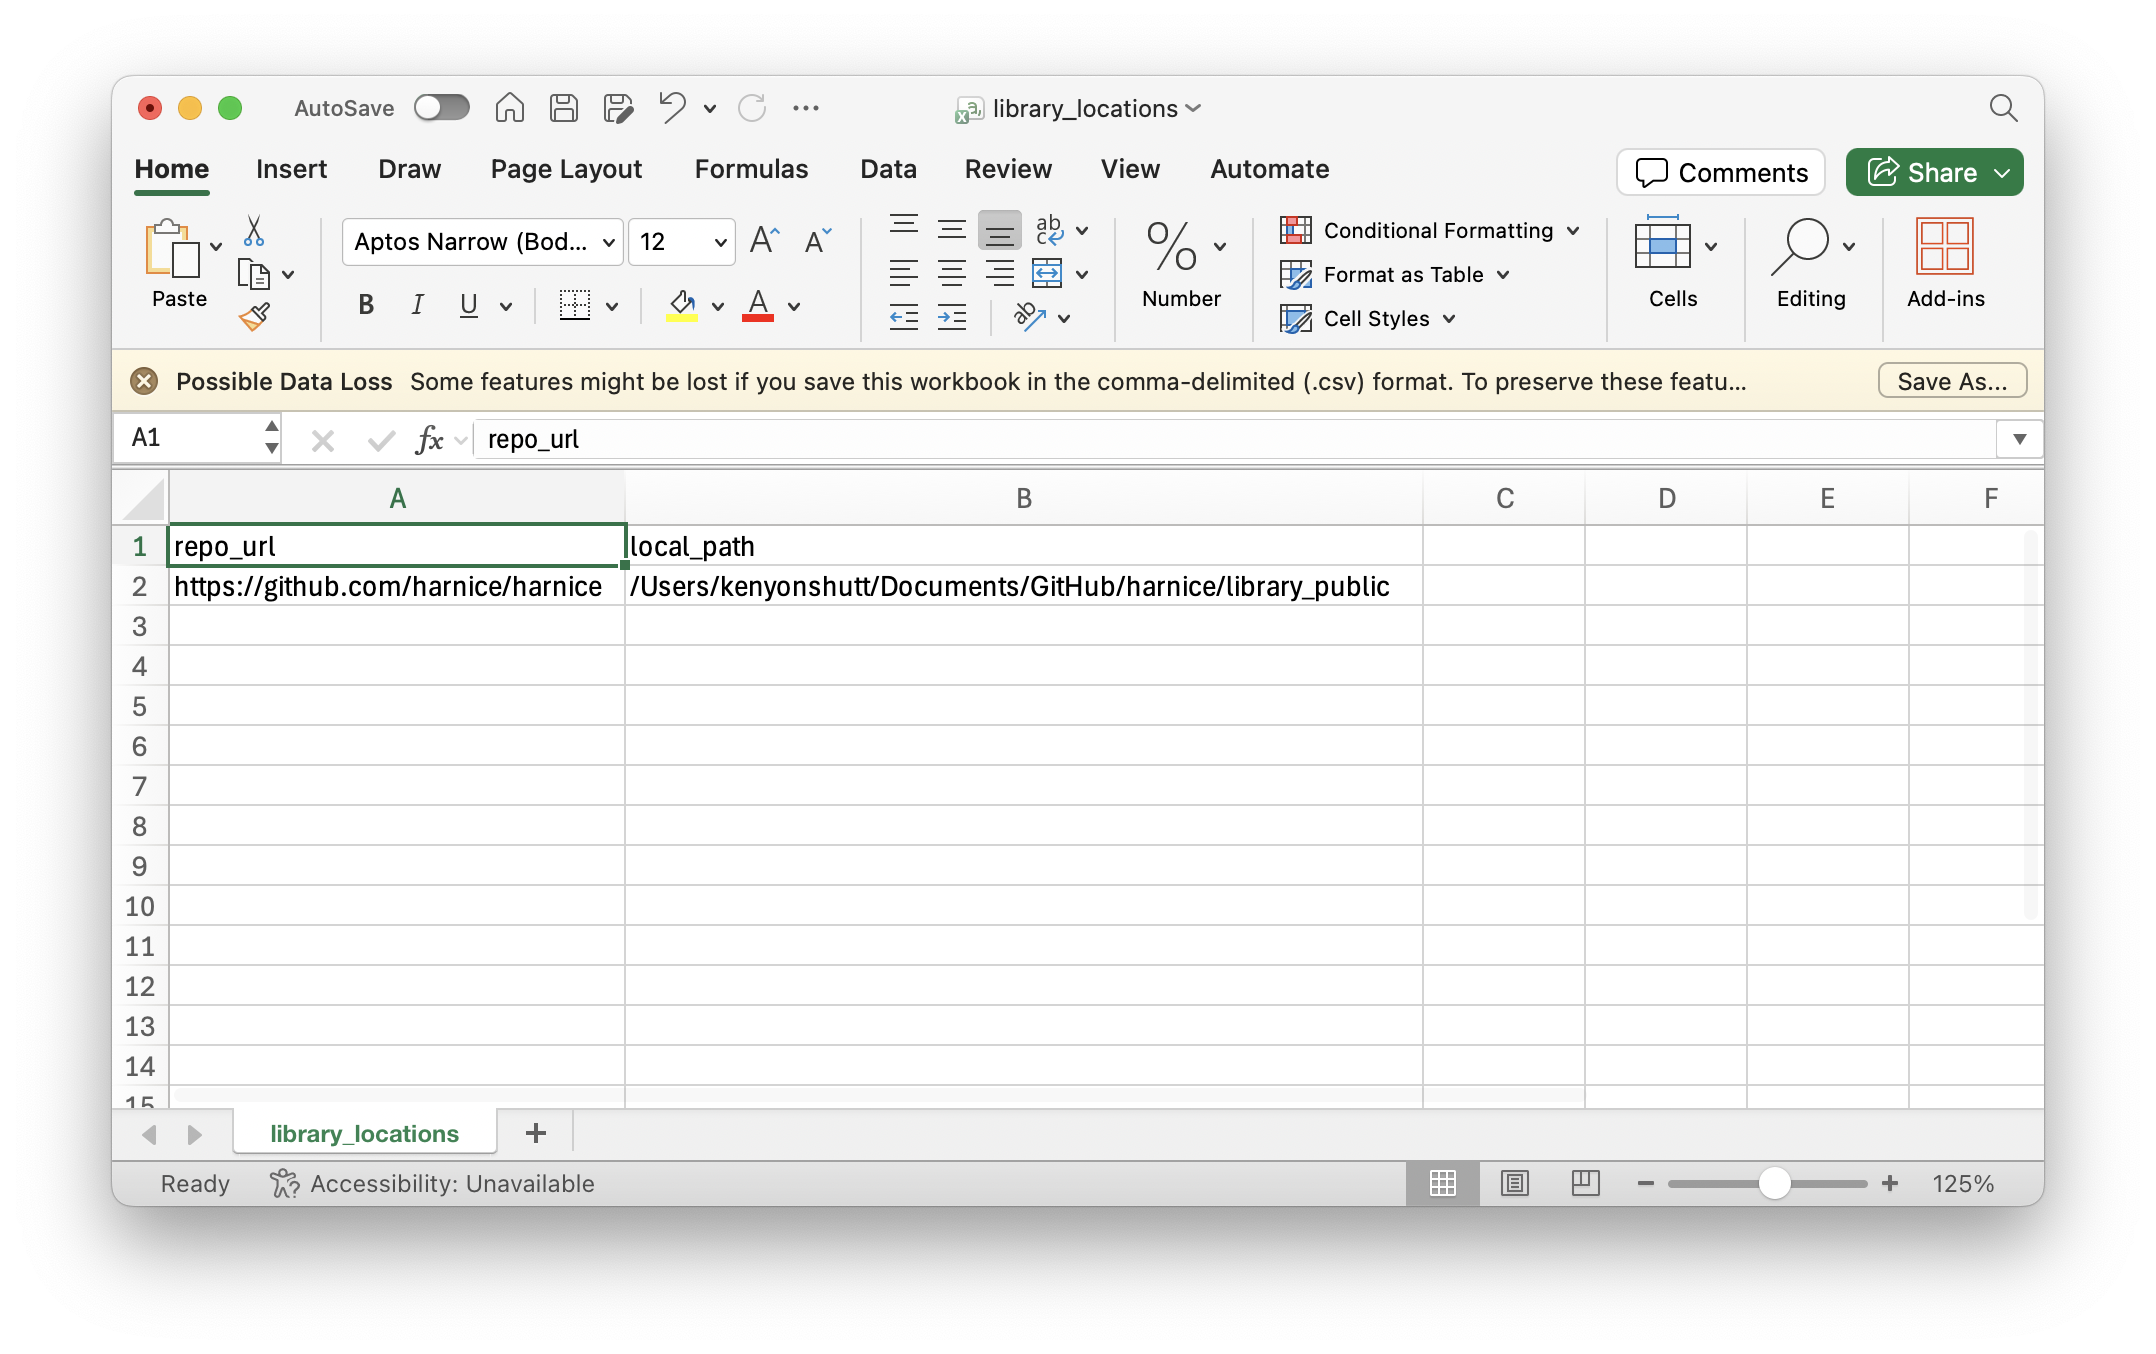Enable center alignment for the cell
This screenshot has height=1354, width=2156.
point(951,273)
